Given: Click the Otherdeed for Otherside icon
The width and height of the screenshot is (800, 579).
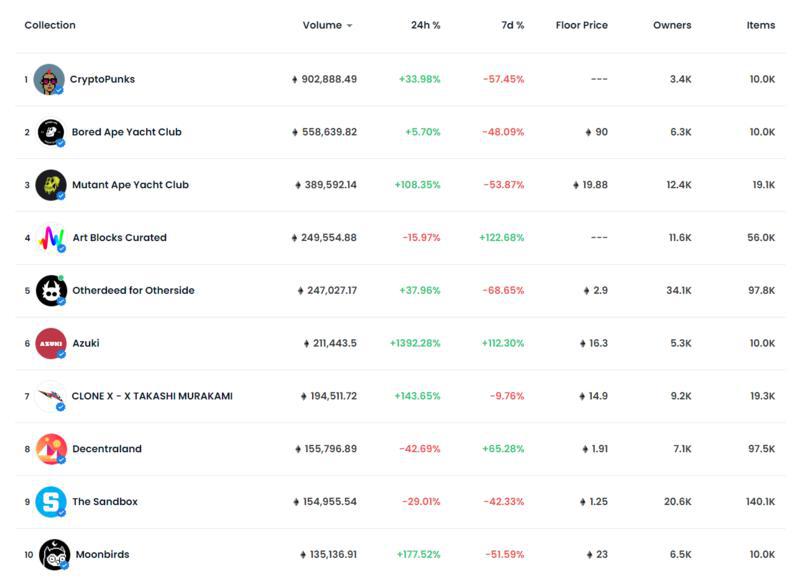Looking at the screenshot, I should [x=51, y=291].
